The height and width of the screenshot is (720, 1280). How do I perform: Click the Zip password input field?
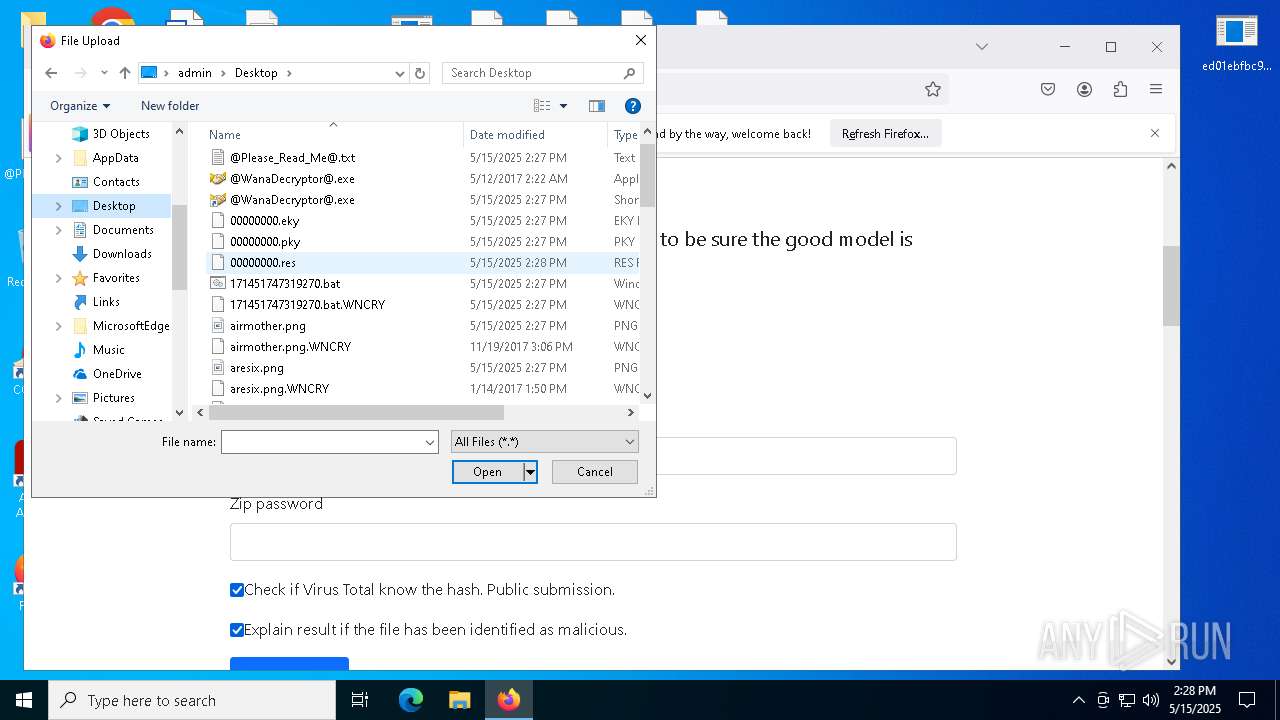pos(593,542)
